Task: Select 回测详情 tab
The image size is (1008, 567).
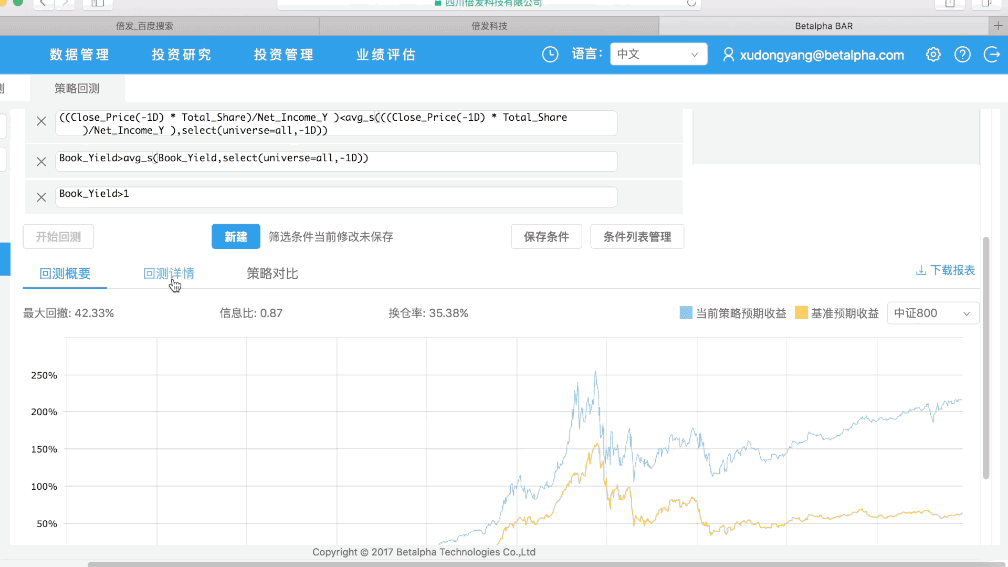Action: click(x=168, y=273)
